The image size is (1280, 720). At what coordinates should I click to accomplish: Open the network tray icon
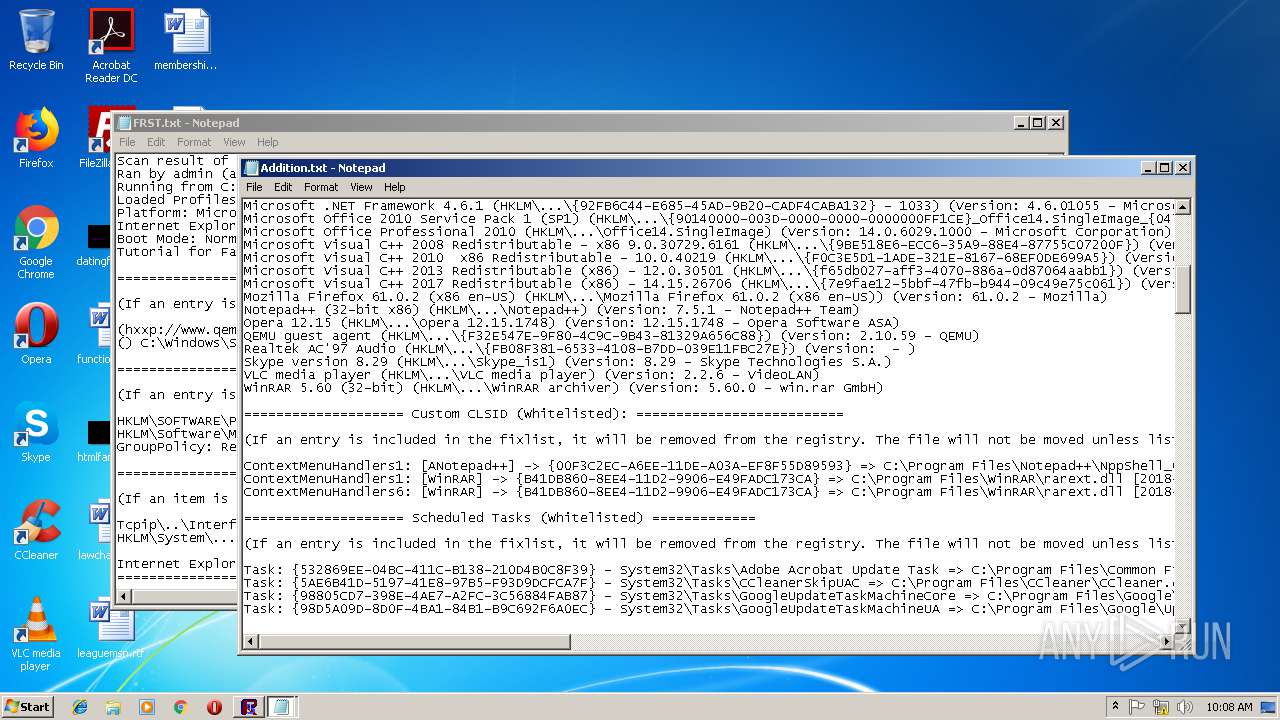1161,707
